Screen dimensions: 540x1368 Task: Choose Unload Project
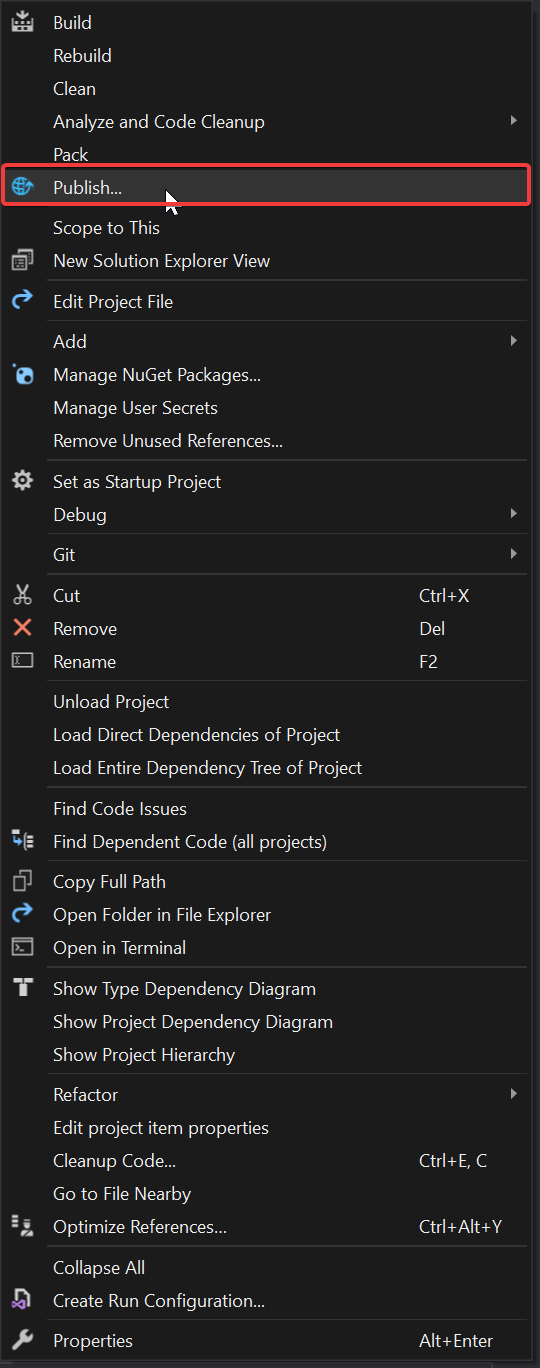(111, 702)
